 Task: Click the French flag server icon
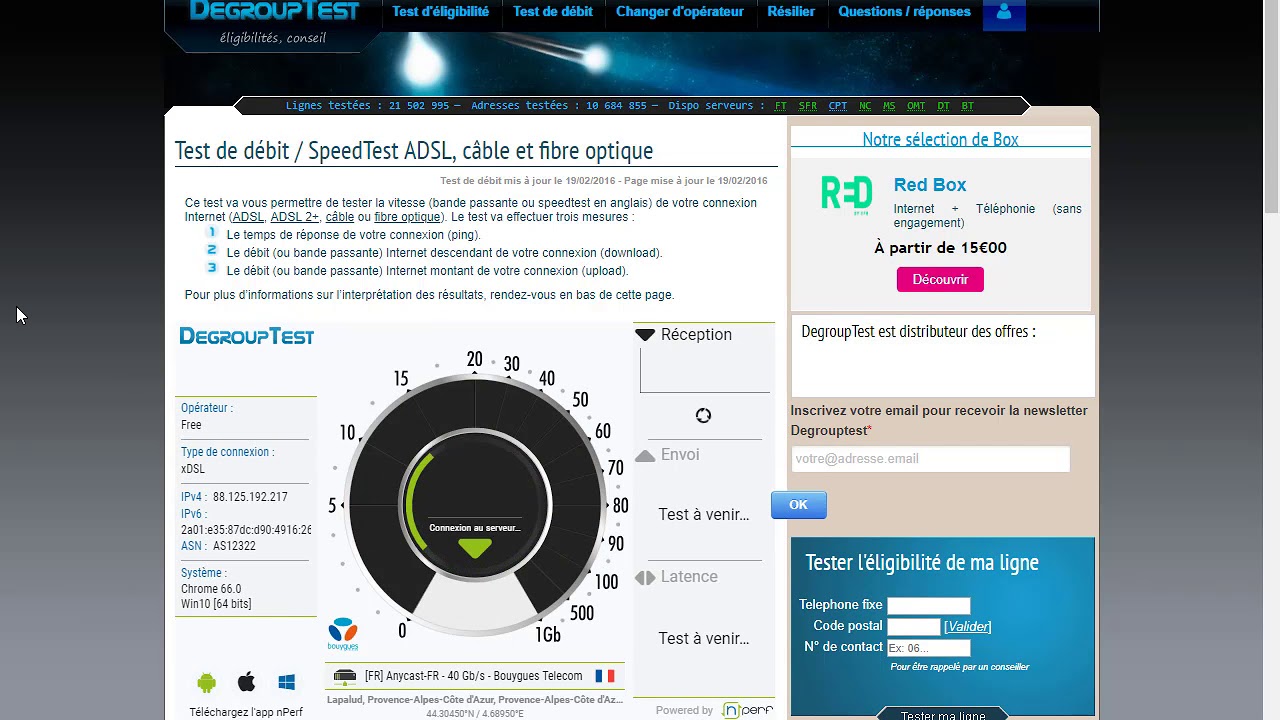[x=605, y=676]
